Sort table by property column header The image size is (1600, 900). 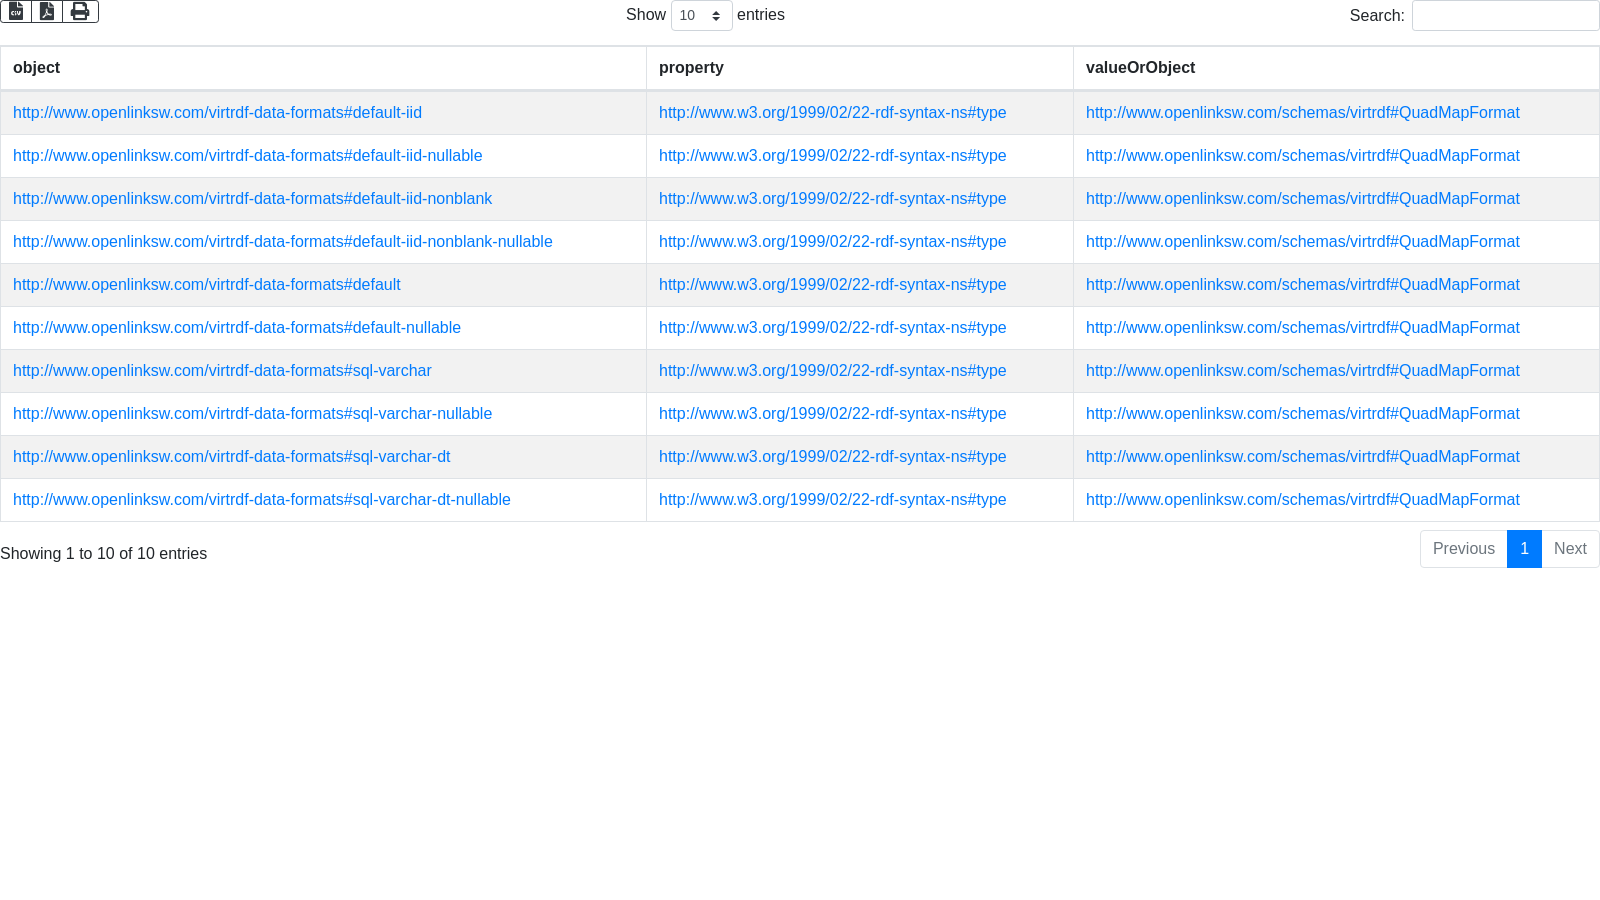pos(691,68)
